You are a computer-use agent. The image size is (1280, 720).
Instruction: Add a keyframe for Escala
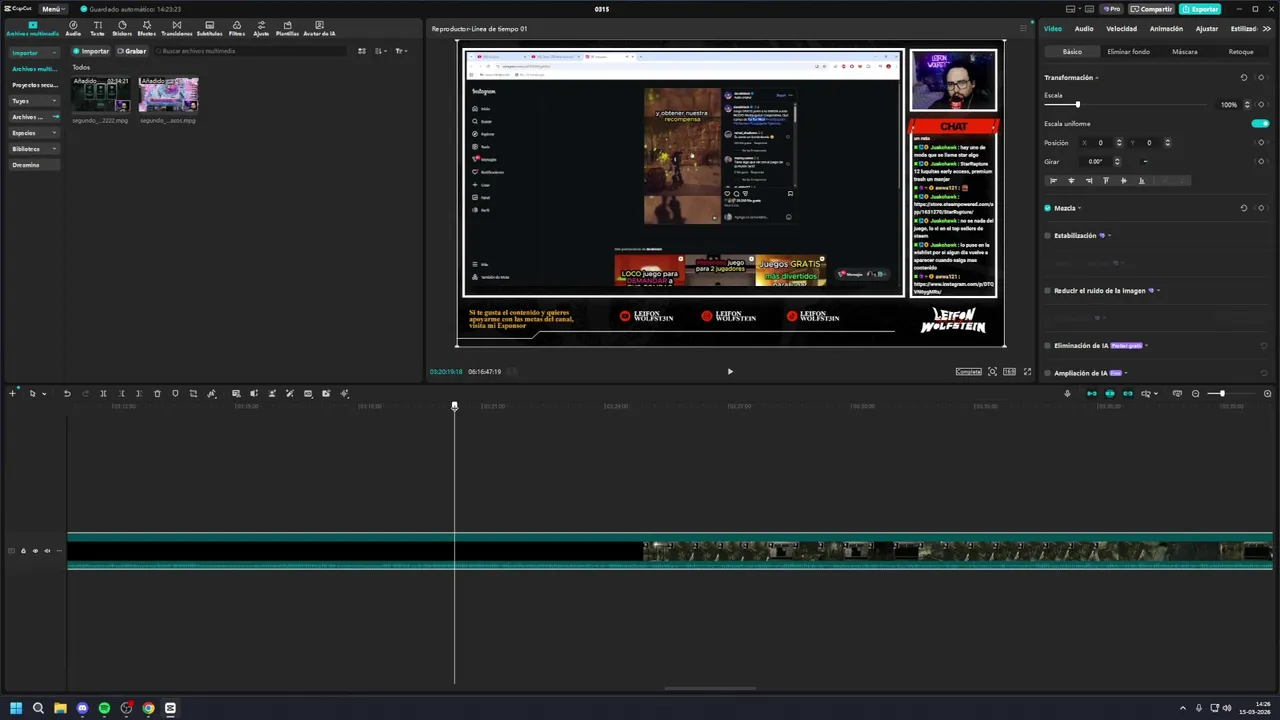1262,104
